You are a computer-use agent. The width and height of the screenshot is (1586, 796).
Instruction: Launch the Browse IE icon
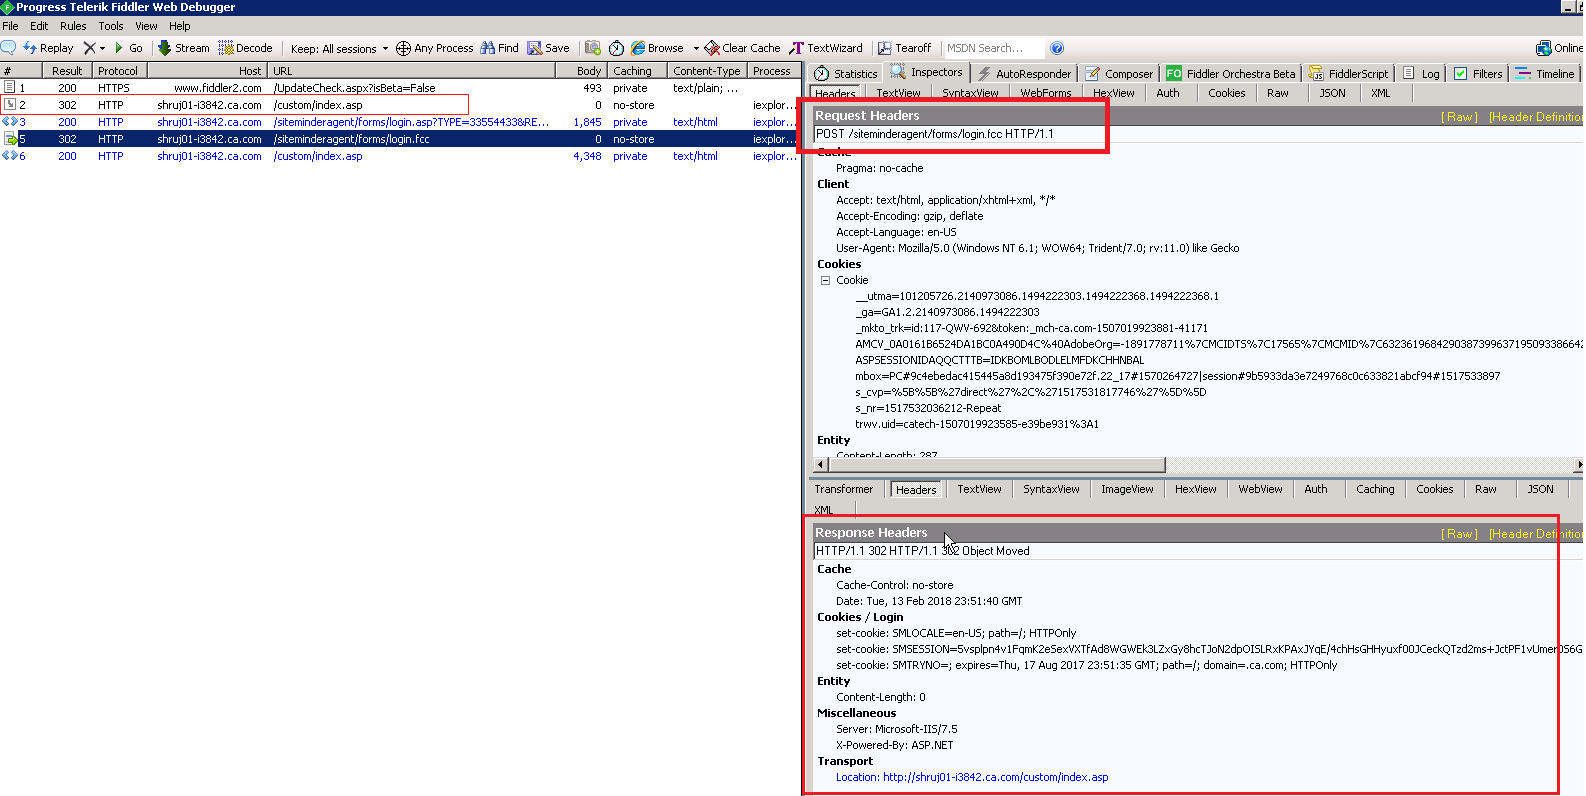638,48
